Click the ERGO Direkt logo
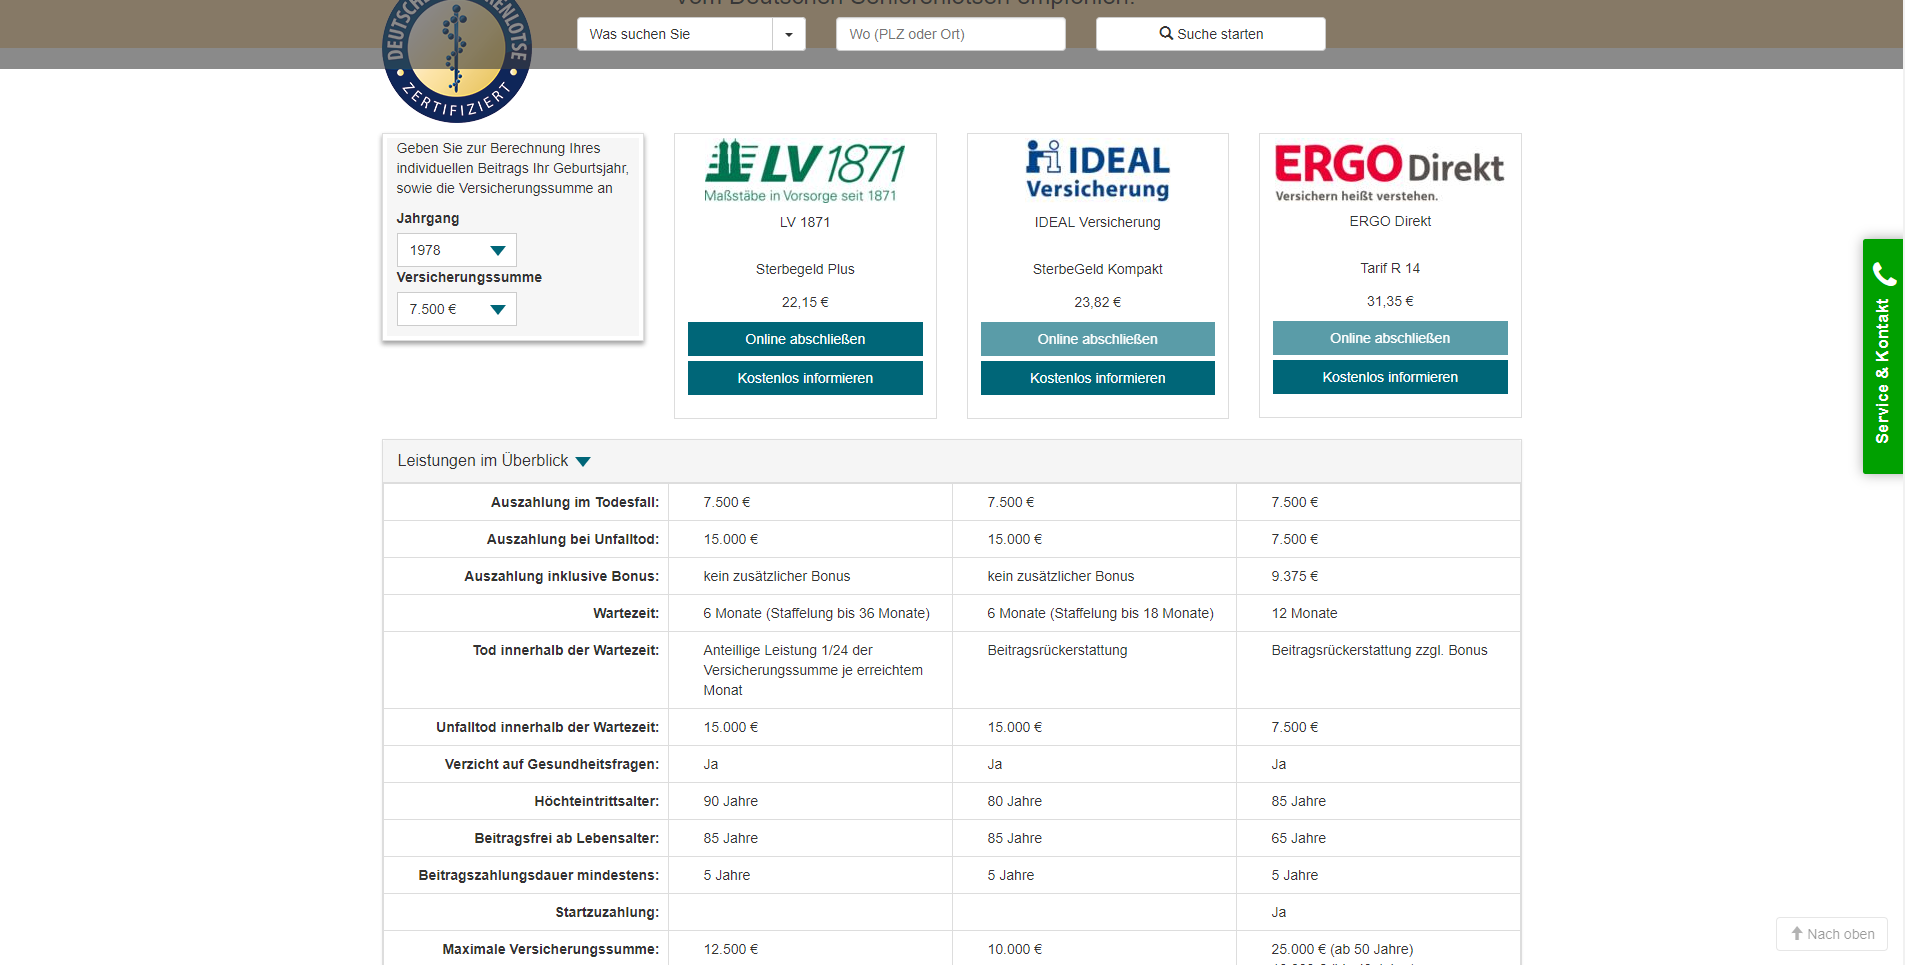The height and width of the screenshot is (965, 1905). coord(1390,172)
